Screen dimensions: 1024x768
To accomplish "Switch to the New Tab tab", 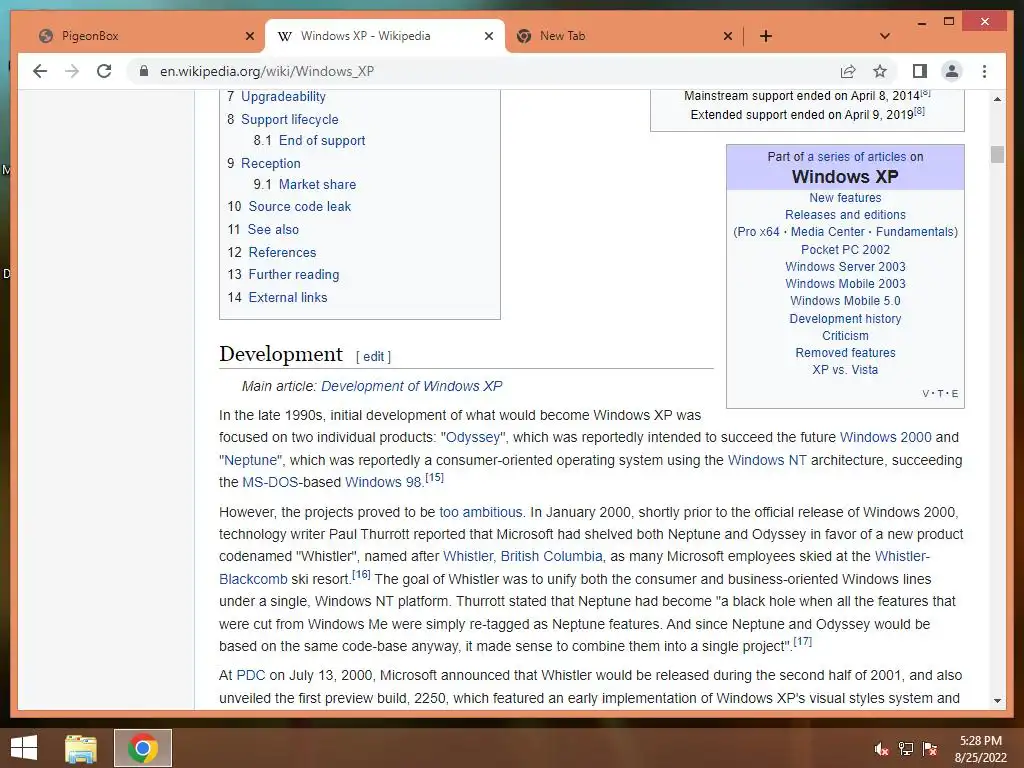I will click(x=624, y=36).
